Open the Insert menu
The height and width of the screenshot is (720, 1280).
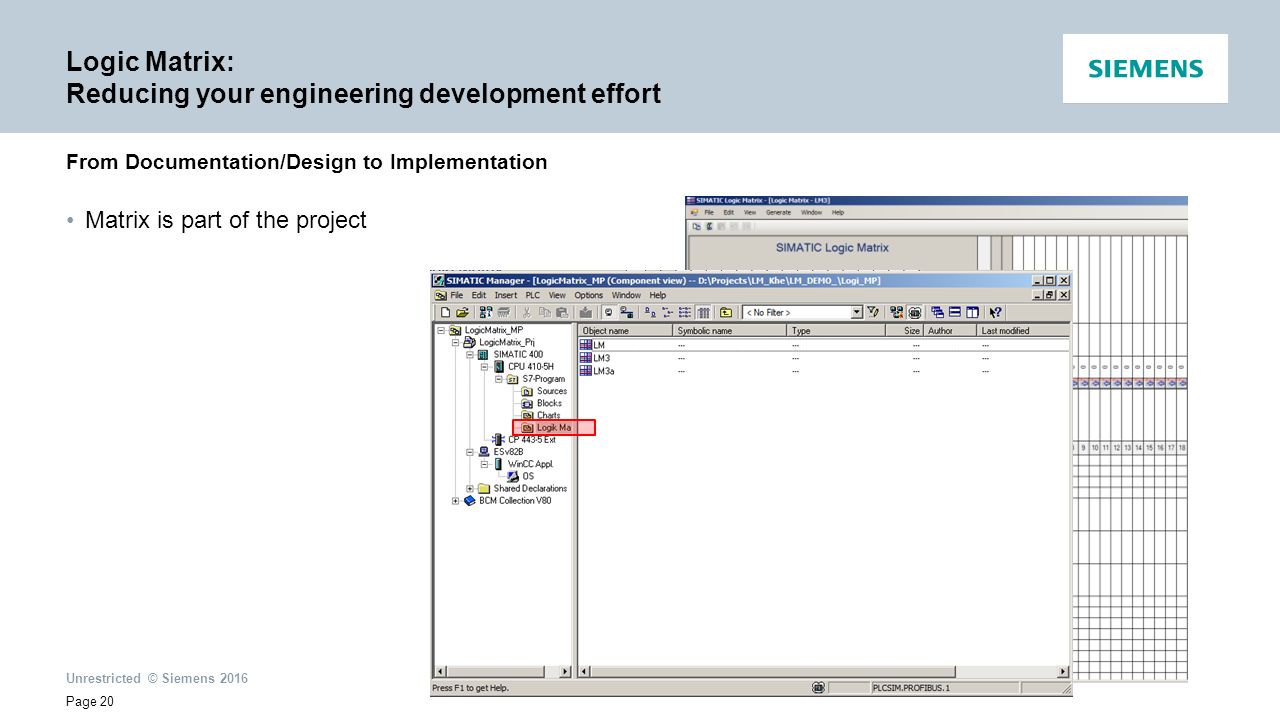coord(506,295)
